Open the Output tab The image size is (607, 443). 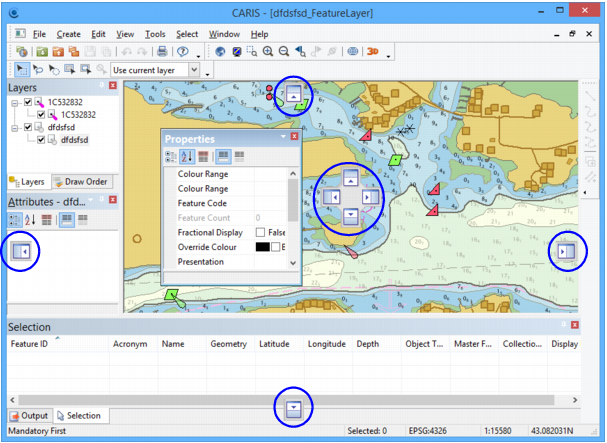30,415
